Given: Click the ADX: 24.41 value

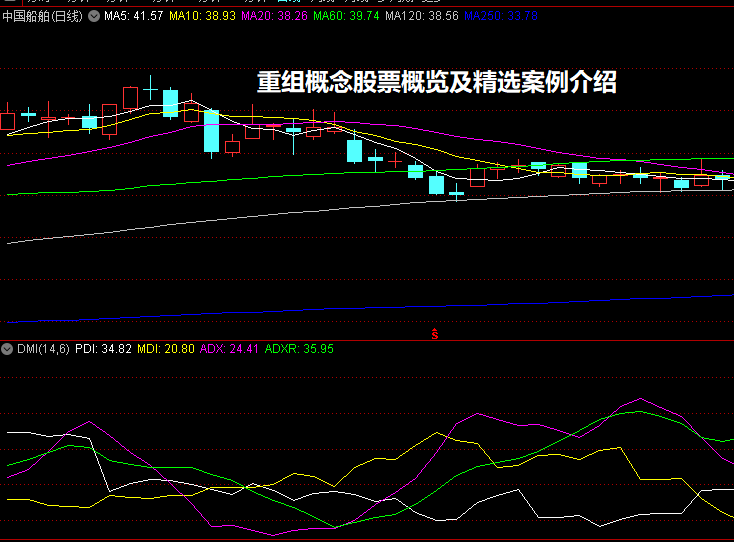Looking at the screenshot, I should pyautogui.click(x=229, y=349).
